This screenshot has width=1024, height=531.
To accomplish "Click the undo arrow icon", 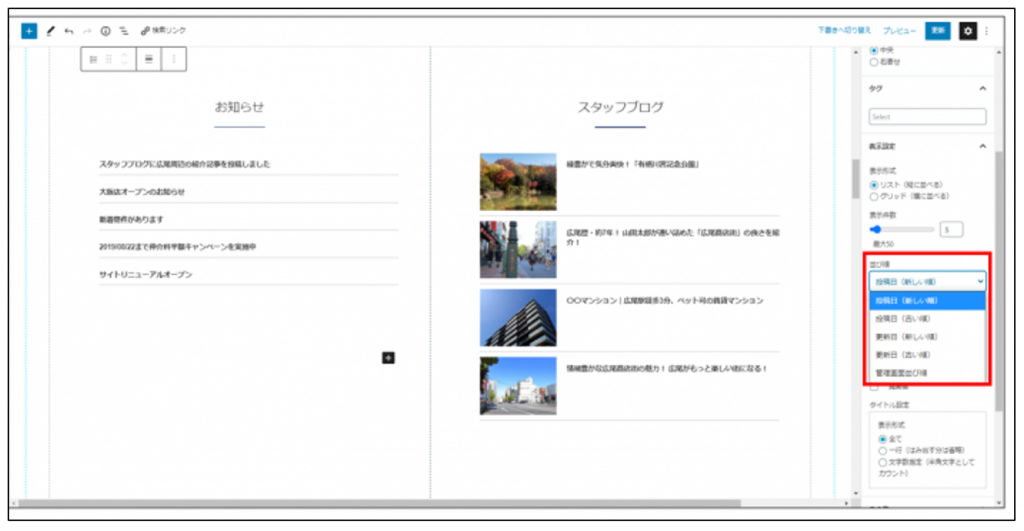I will (69, 31).
